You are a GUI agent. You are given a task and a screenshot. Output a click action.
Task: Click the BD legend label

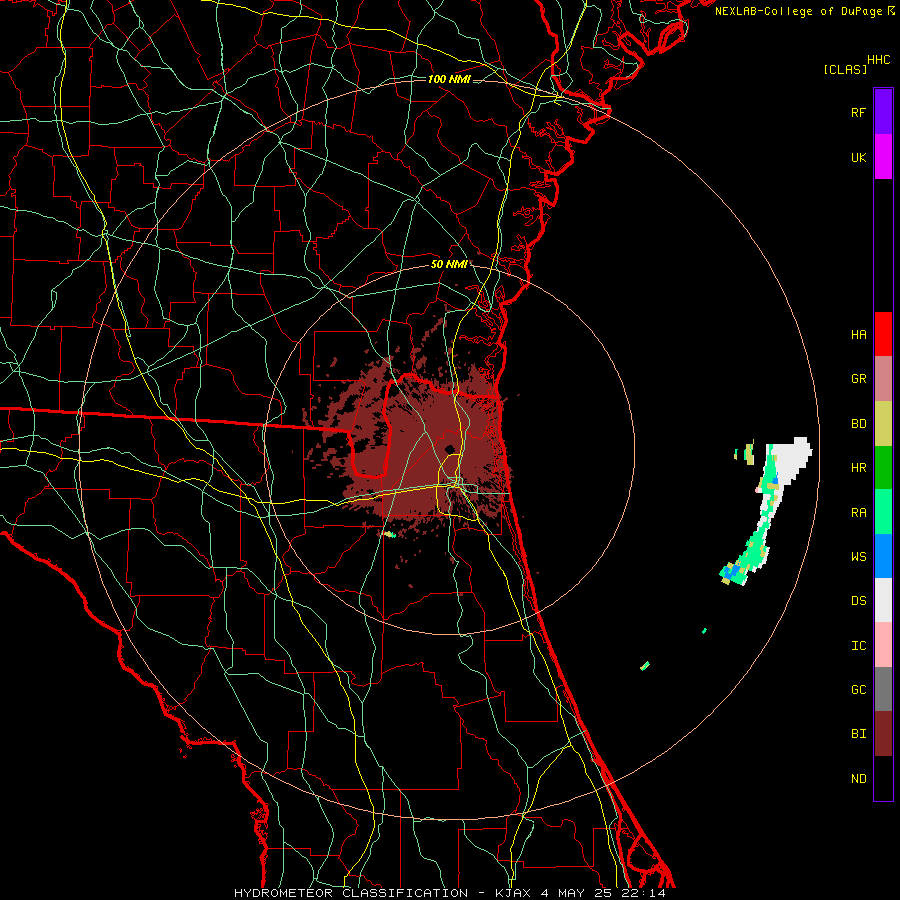(x=858, y=424)
